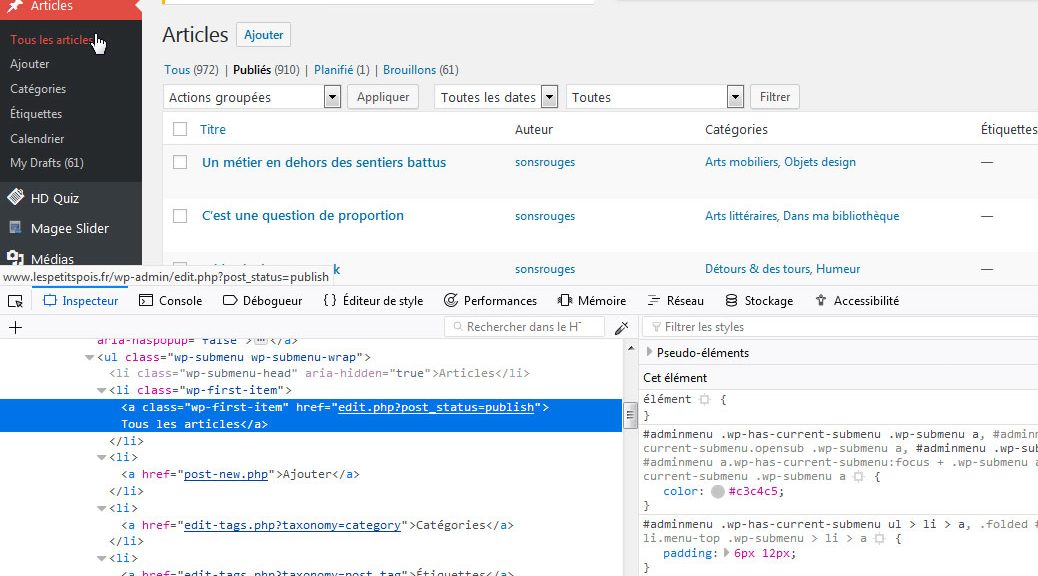This screenshot has height=576, width=1038.
Task: Activate the element picker tool in devtools
Action: (15, 301)
